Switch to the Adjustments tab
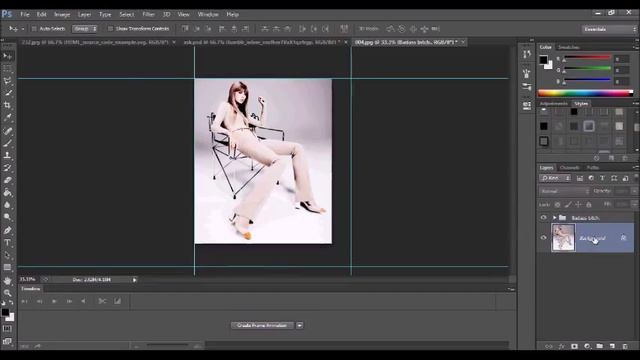Image resolution: width=640 pixels, height=360 pixels. (x=554, y=104)
